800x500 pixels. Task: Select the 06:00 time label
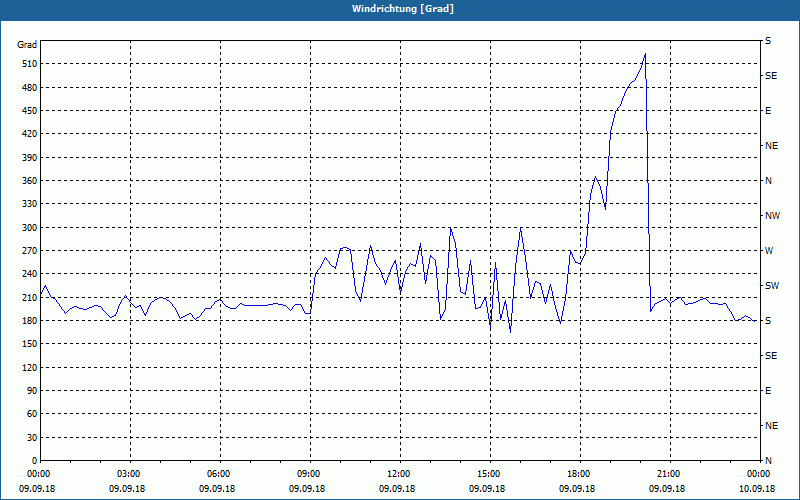coord(217,473)
